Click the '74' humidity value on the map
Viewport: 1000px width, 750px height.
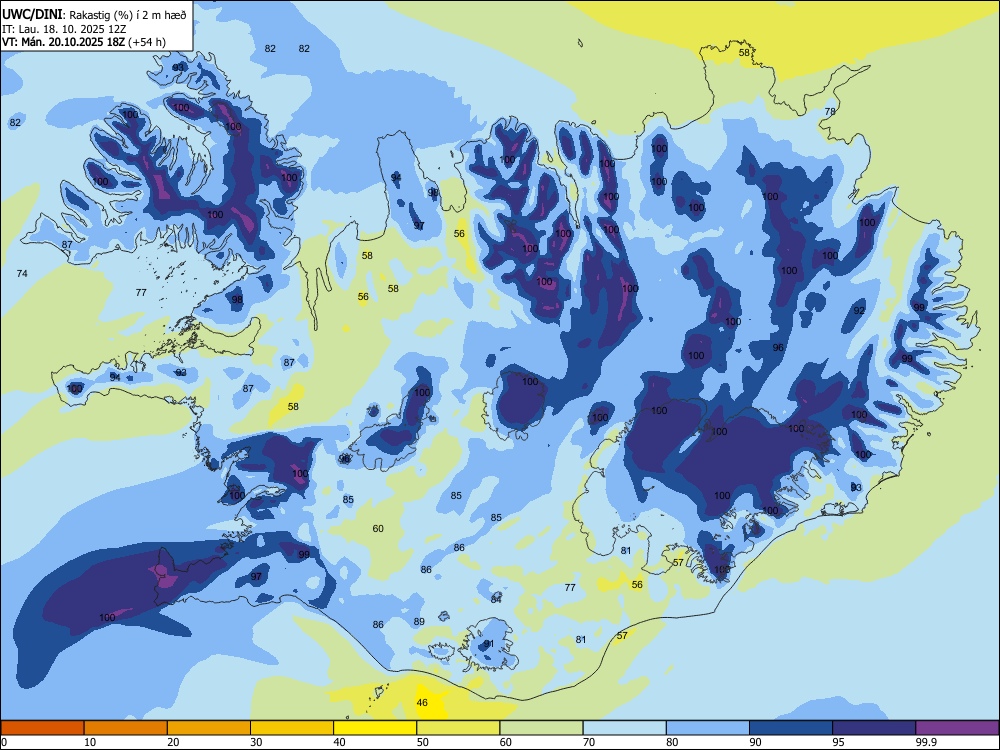coord(22,274)
